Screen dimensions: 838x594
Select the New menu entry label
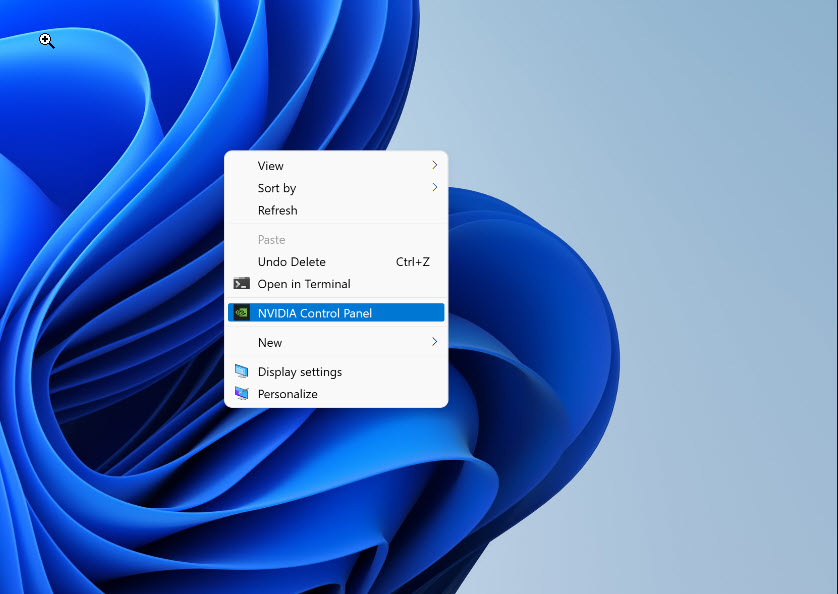click(270, 342)
